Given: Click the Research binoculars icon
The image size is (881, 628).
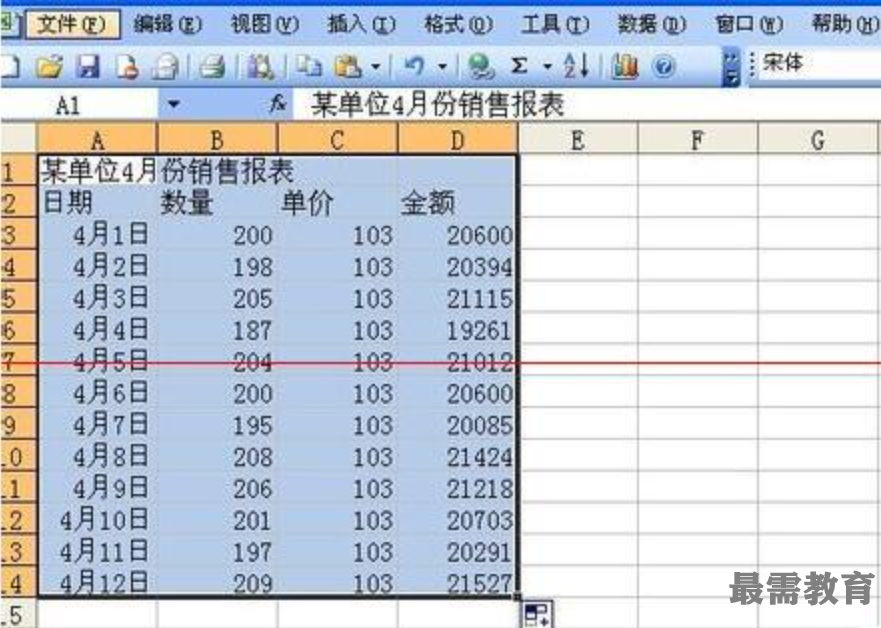Looking at the screenshot, I should [x=261, y=67].
